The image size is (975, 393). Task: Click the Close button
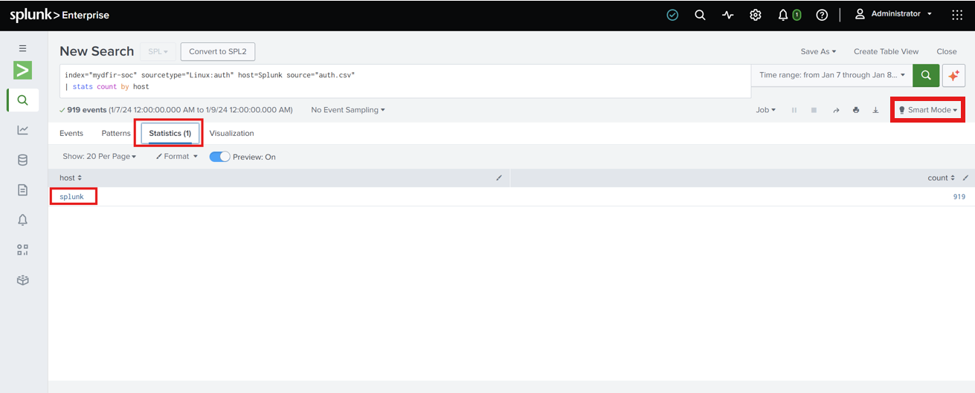point(946,52)
